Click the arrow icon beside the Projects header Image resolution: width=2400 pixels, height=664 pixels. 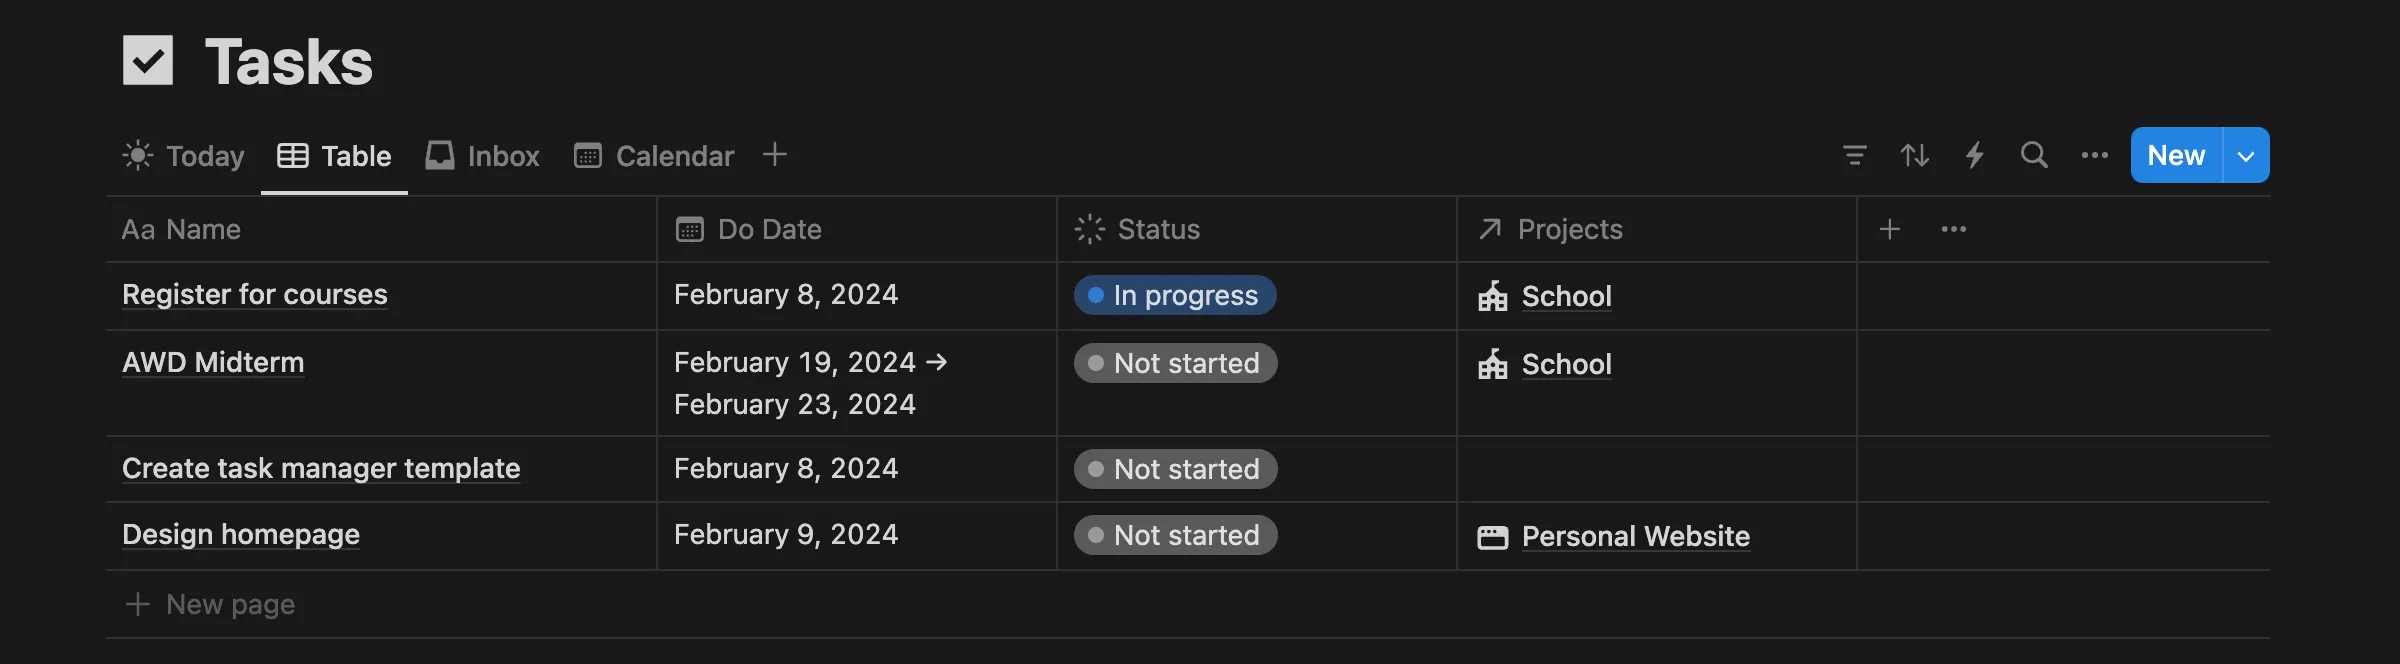pyautogui.click(x=1490, y=229)
